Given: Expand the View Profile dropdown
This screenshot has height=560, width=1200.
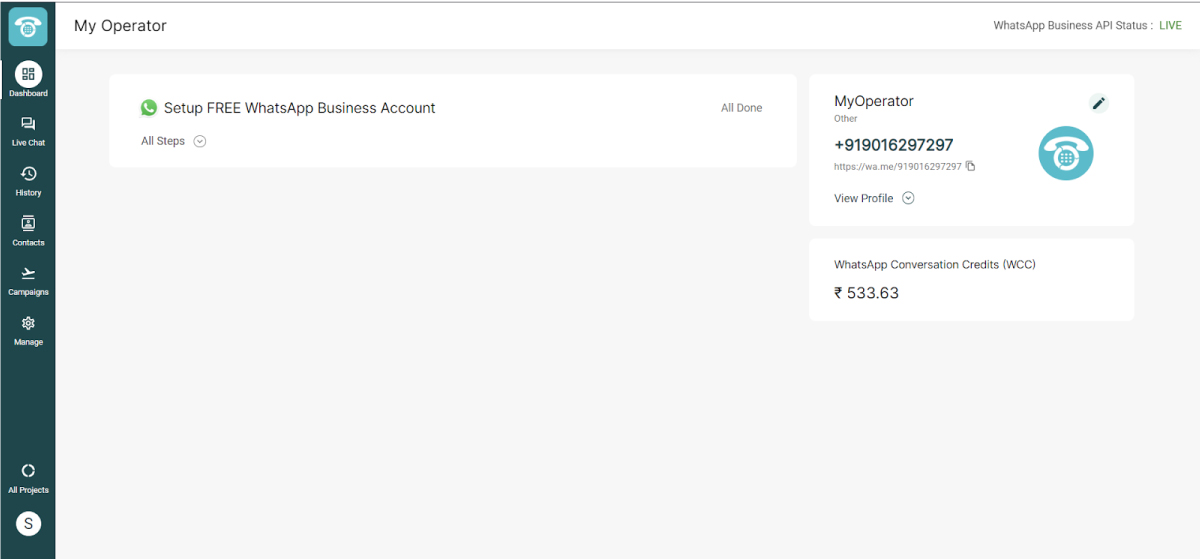Looking at the screenshot, I should (908, 198).
